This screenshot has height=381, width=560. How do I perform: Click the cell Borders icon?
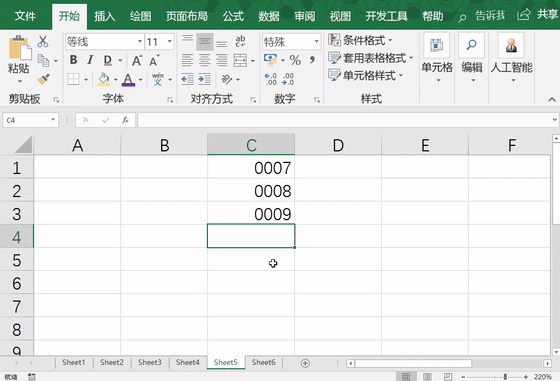[x=74, y=79]
